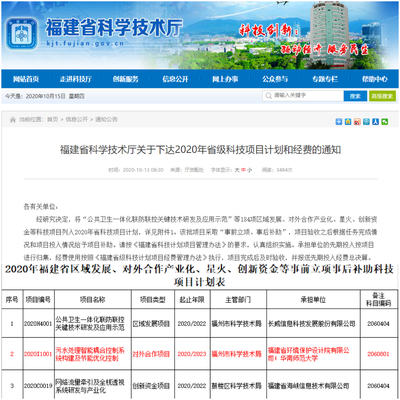Share via the red Weibo icon

pos(357,122)
